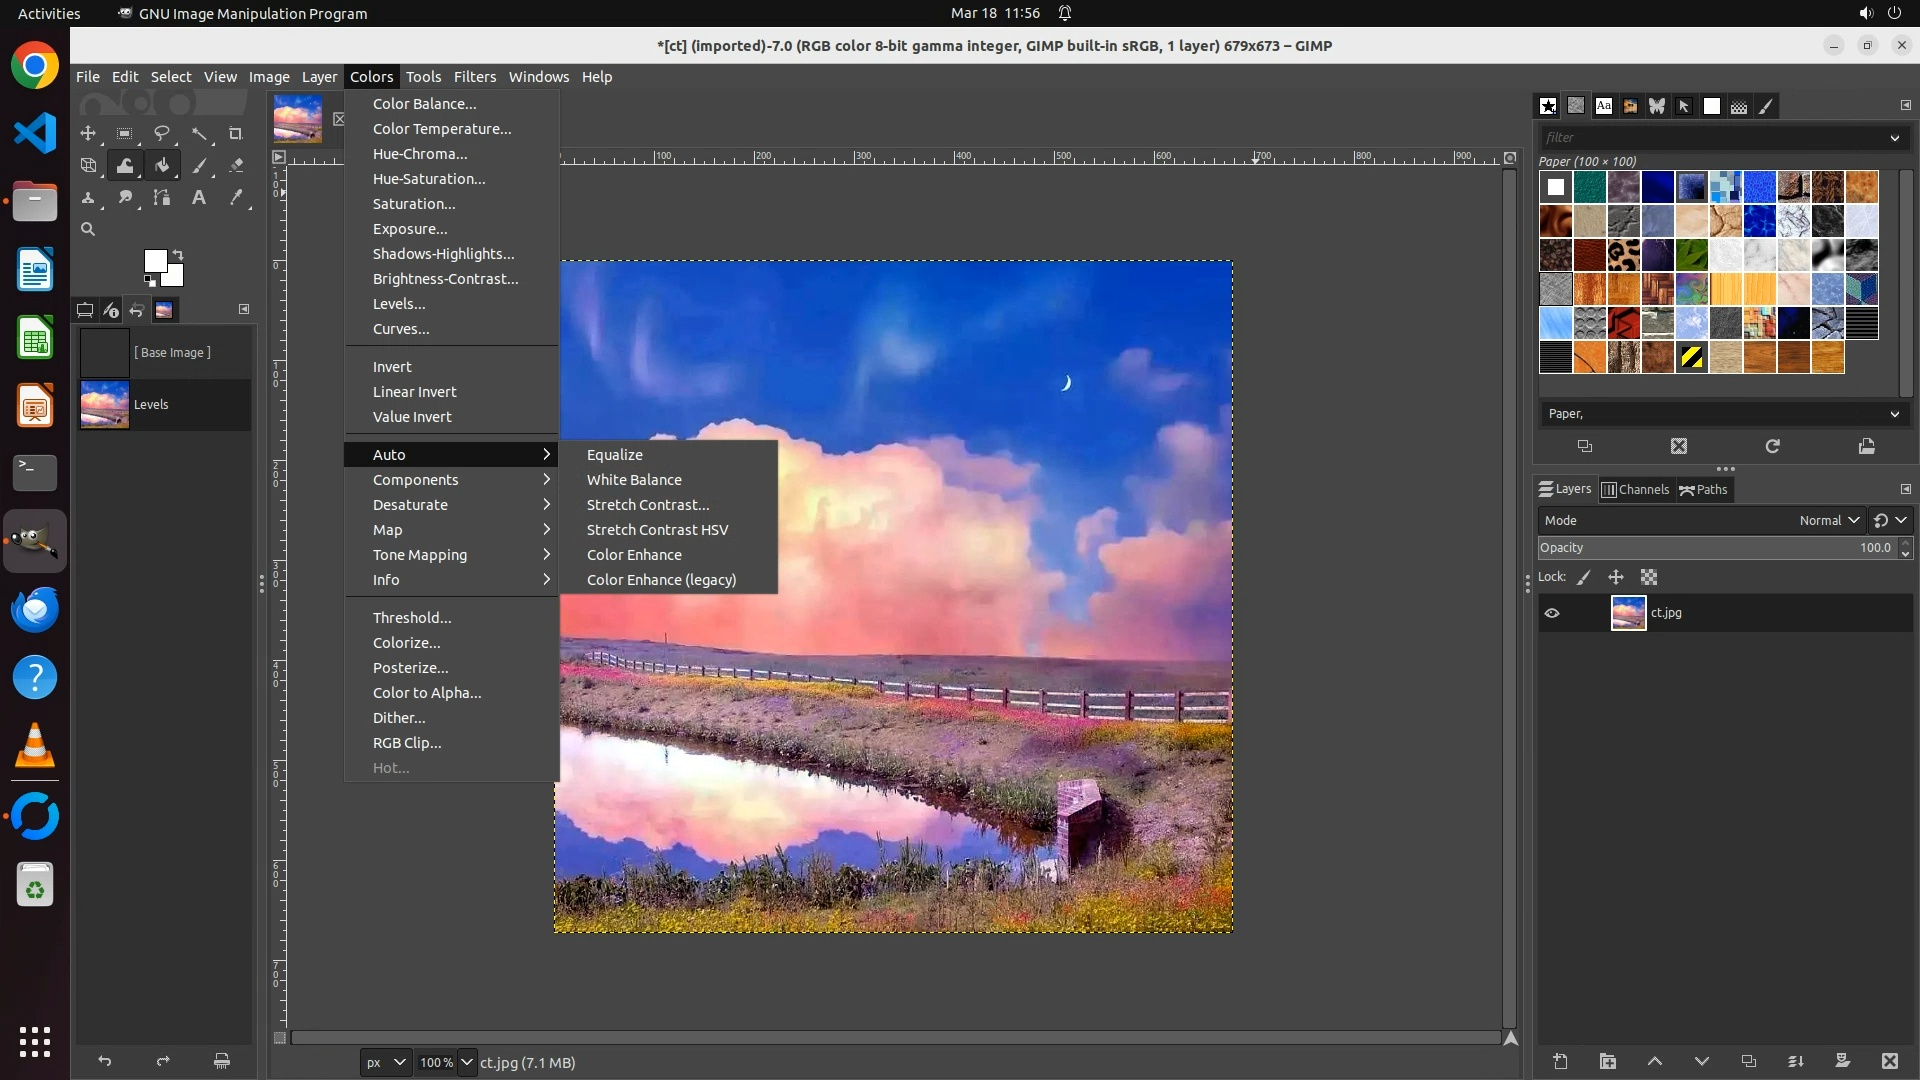Open Thunderbird from the Ubuntu dock
Screen dimensions: 1920x1080
point(35,609)
